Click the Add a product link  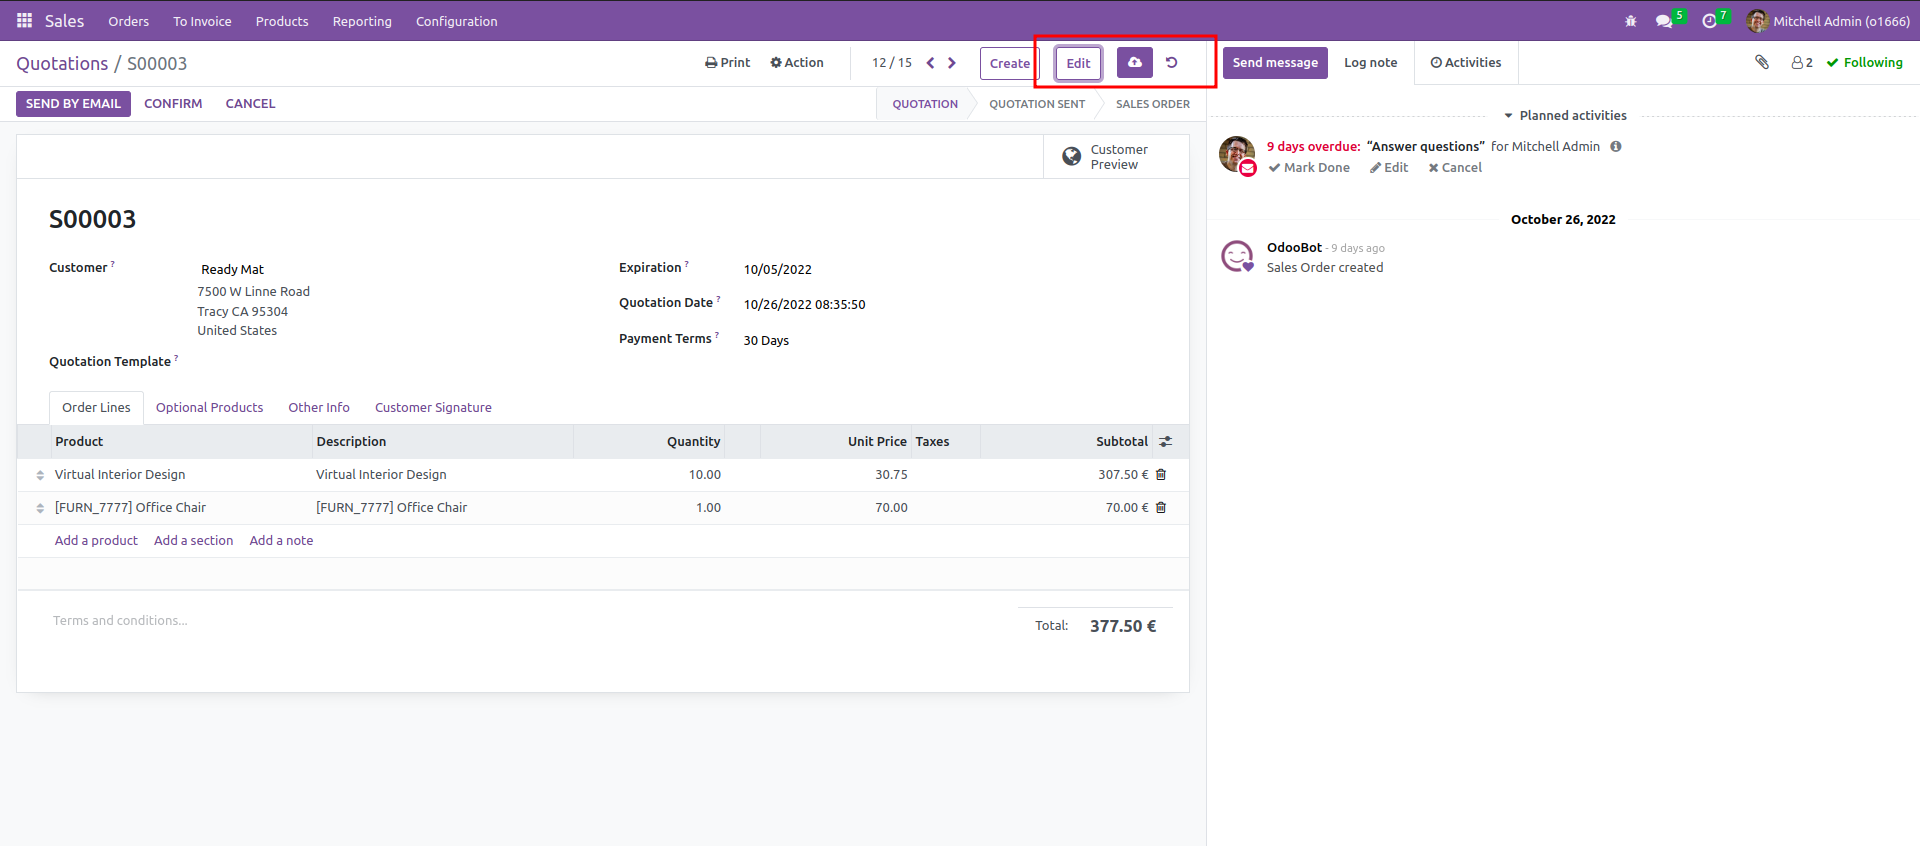(96, 541)
